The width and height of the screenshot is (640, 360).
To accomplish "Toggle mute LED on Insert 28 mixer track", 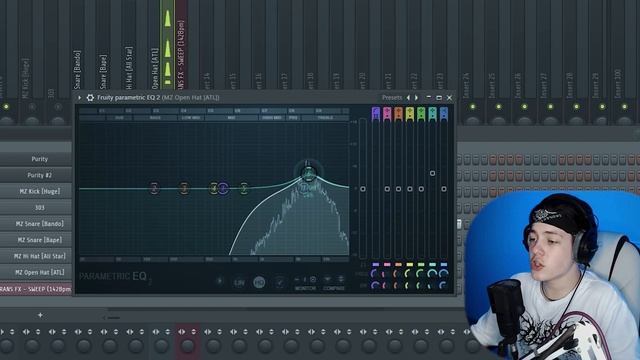I will pos(576,107).
